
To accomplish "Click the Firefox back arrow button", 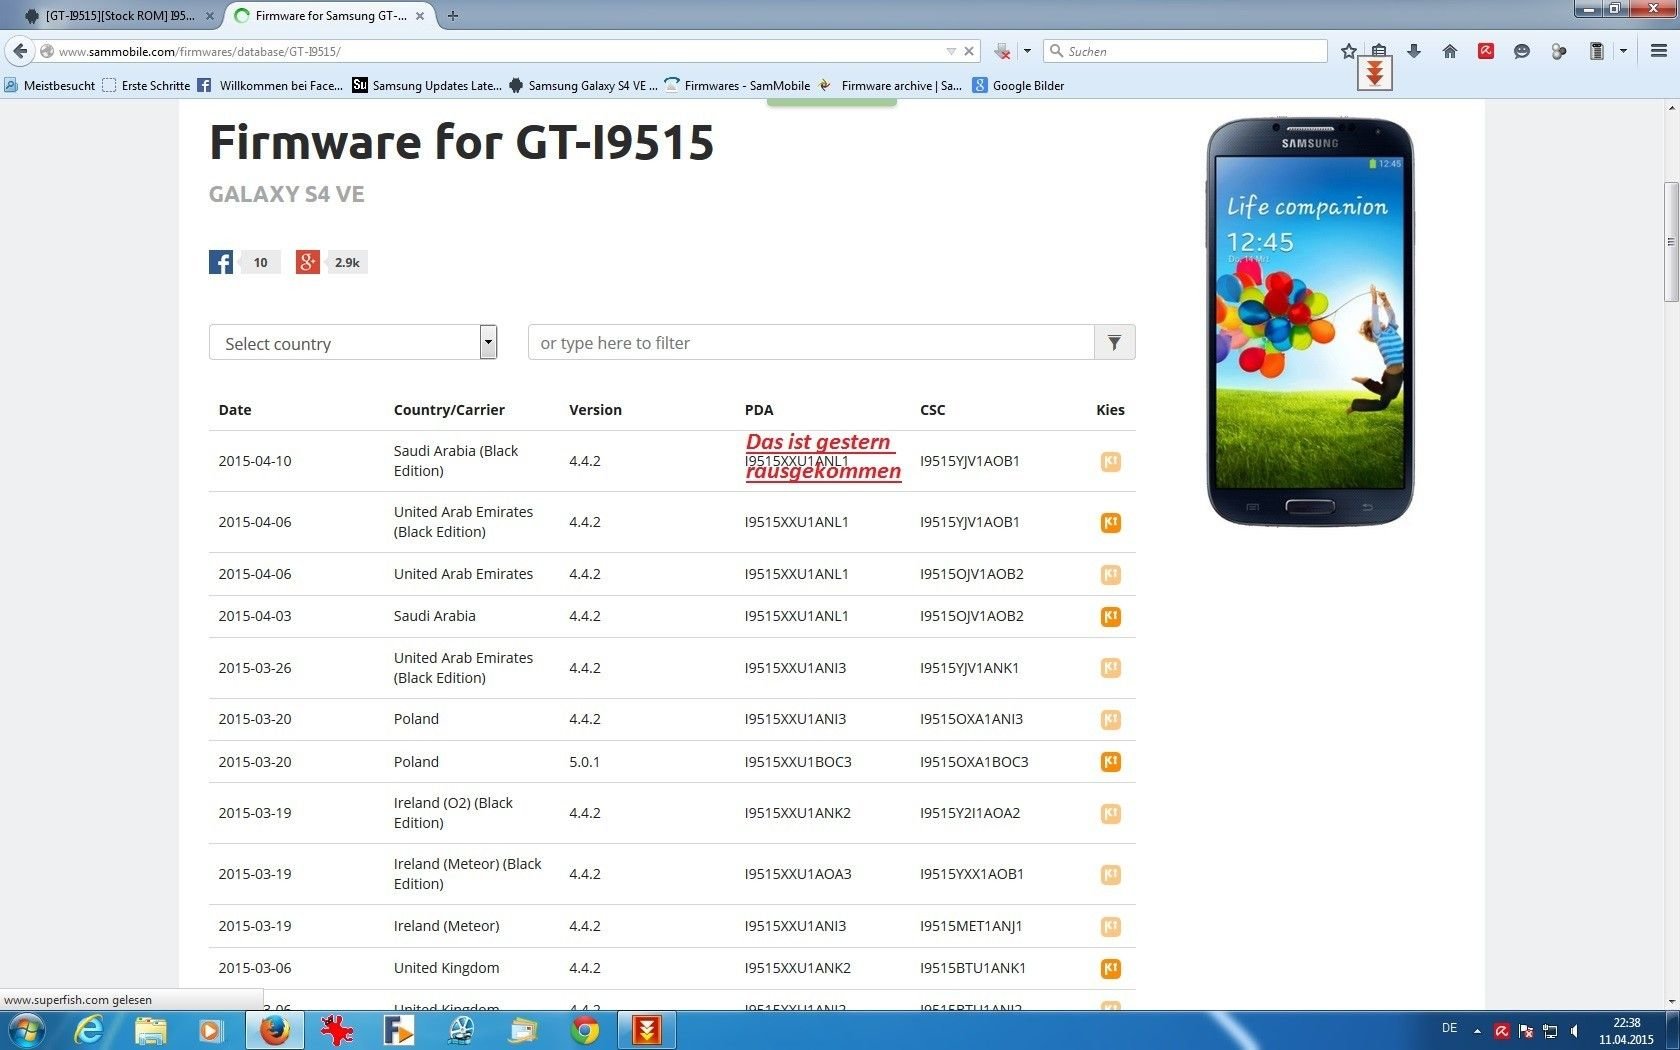I will 20,51.
